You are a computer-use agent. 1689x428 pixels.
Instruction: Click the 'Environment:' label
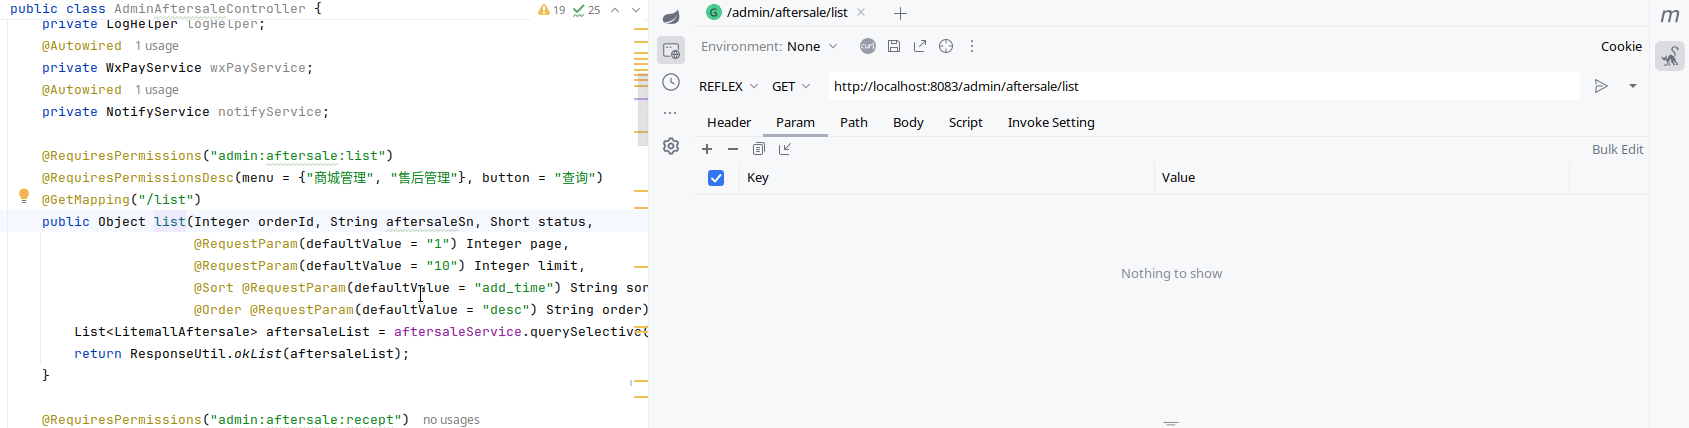741,46
